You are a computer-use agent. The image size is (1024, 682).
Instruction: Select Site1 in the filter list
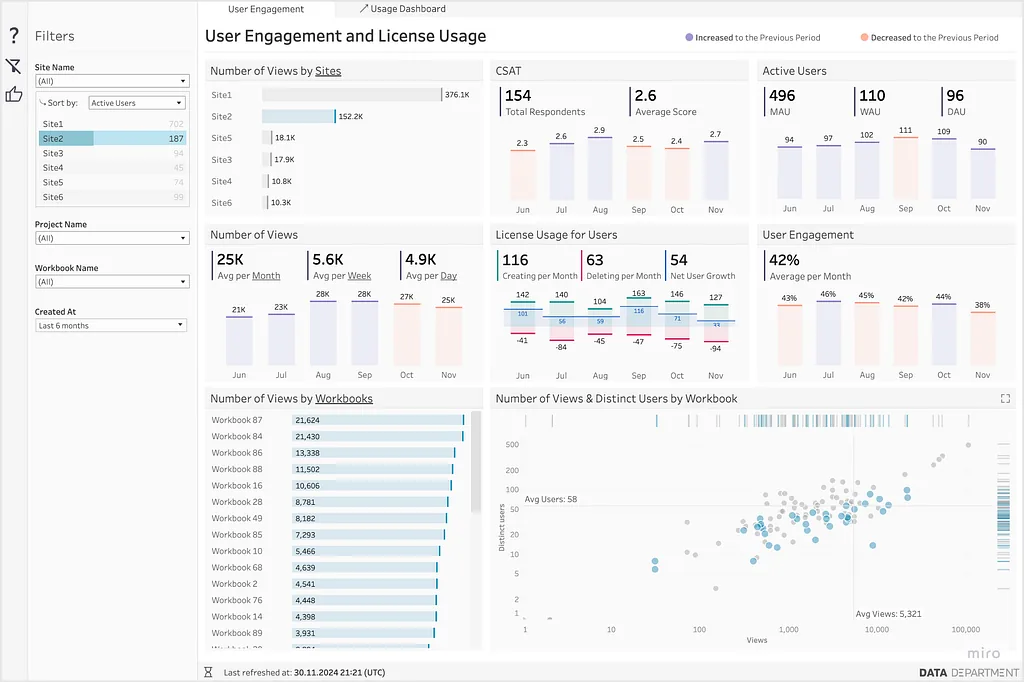tap(112, 123)
